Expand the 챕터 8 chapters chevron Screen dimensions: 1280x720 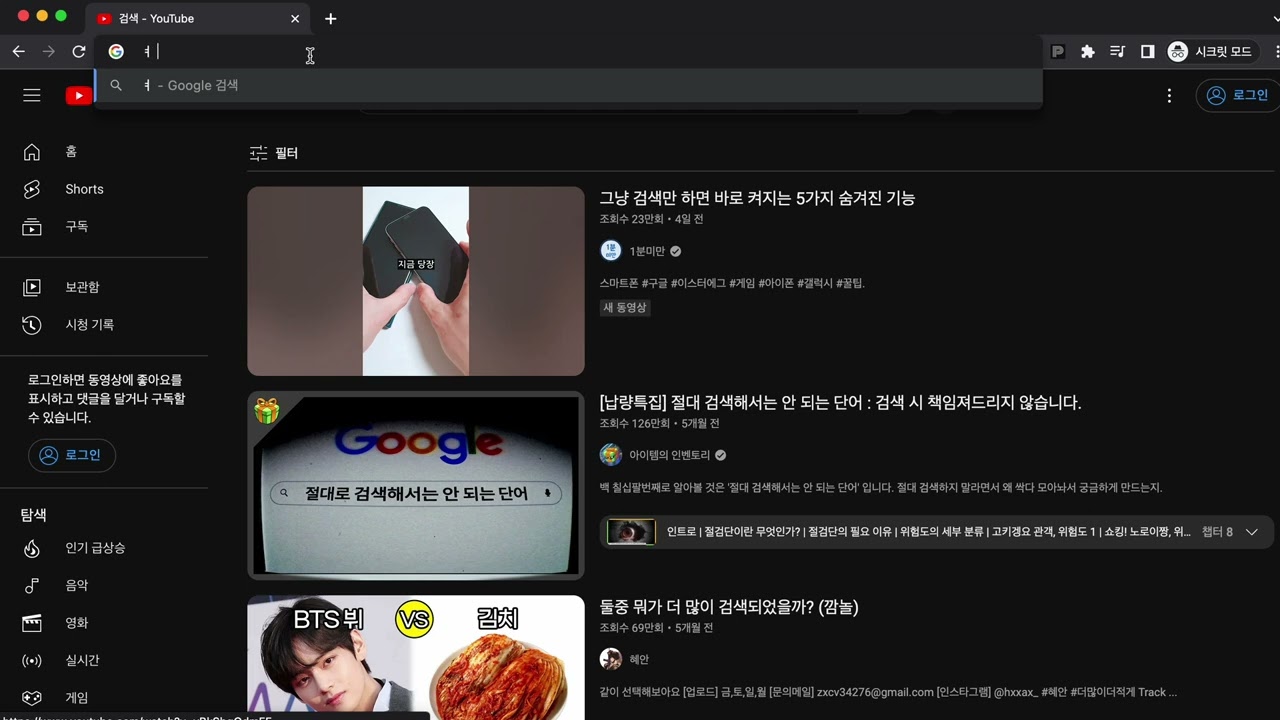click(1251, 532)
